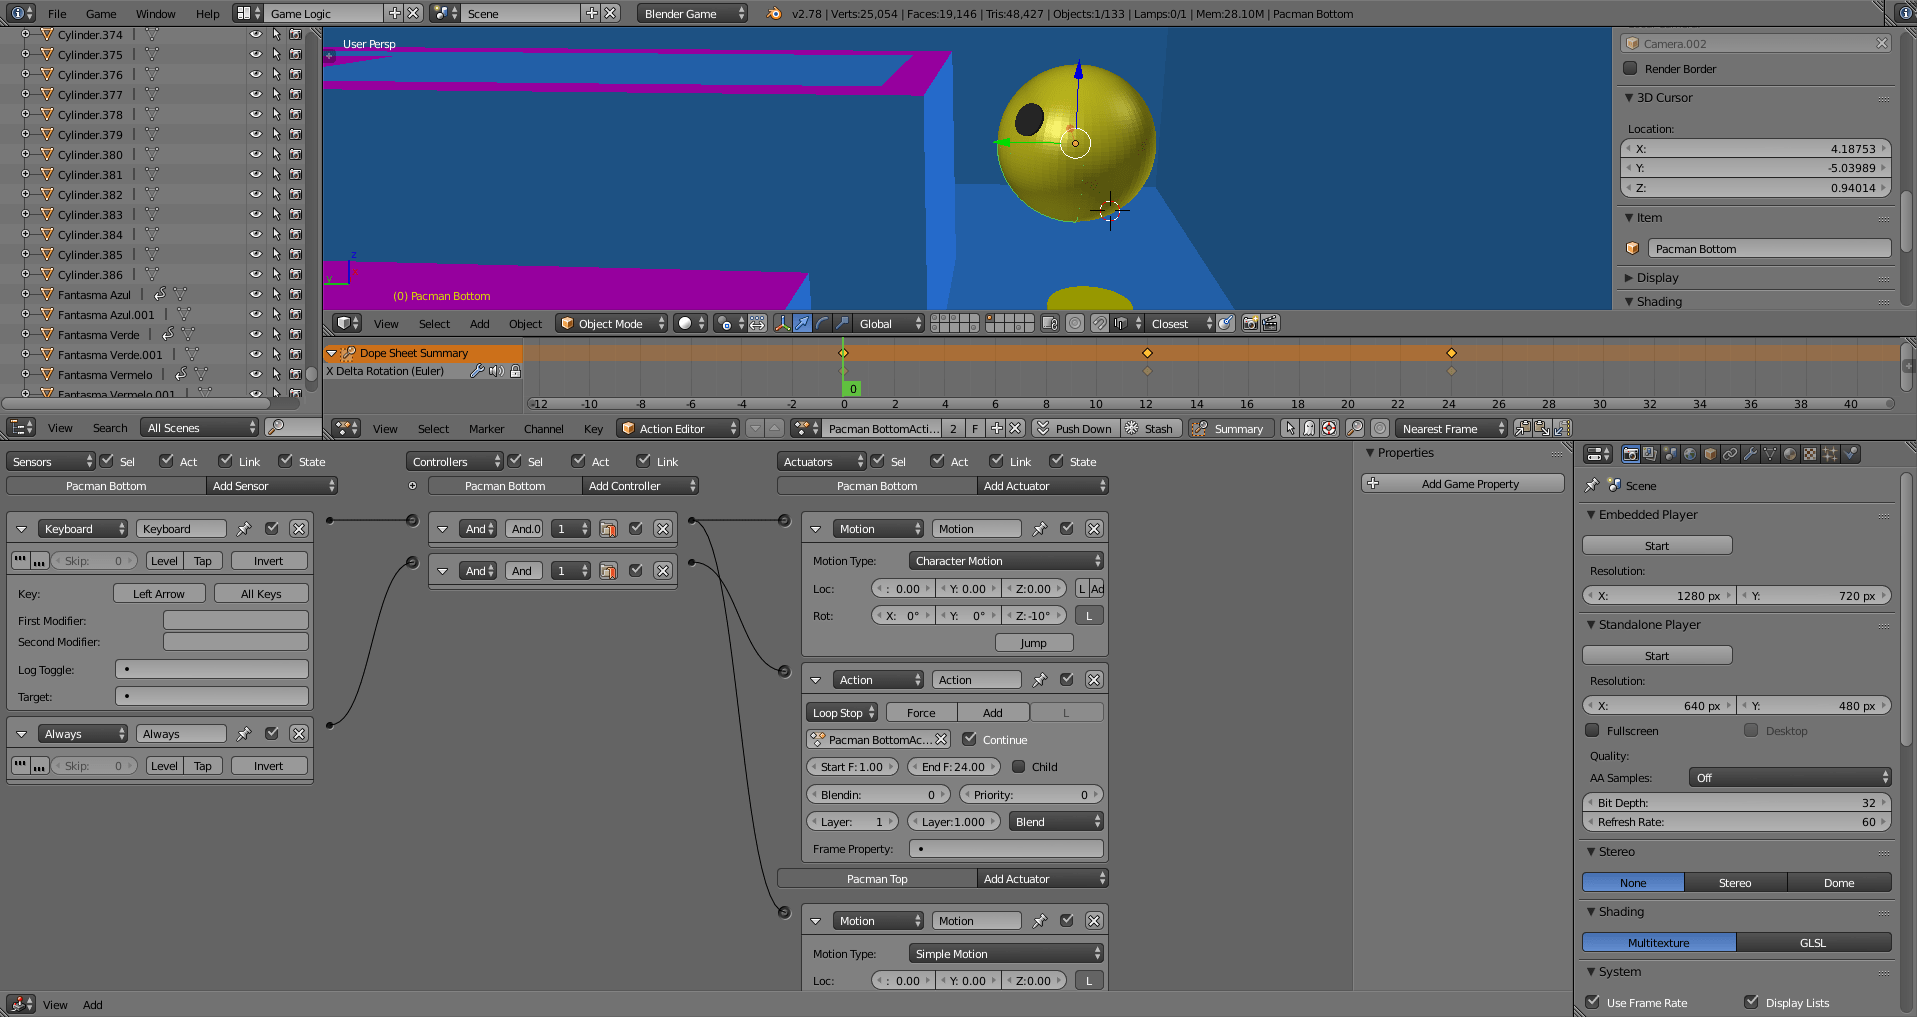Open the World properties tab (globe icon)
The height and width of the screenshot is (1017, 1917).
coord(1690,454)
